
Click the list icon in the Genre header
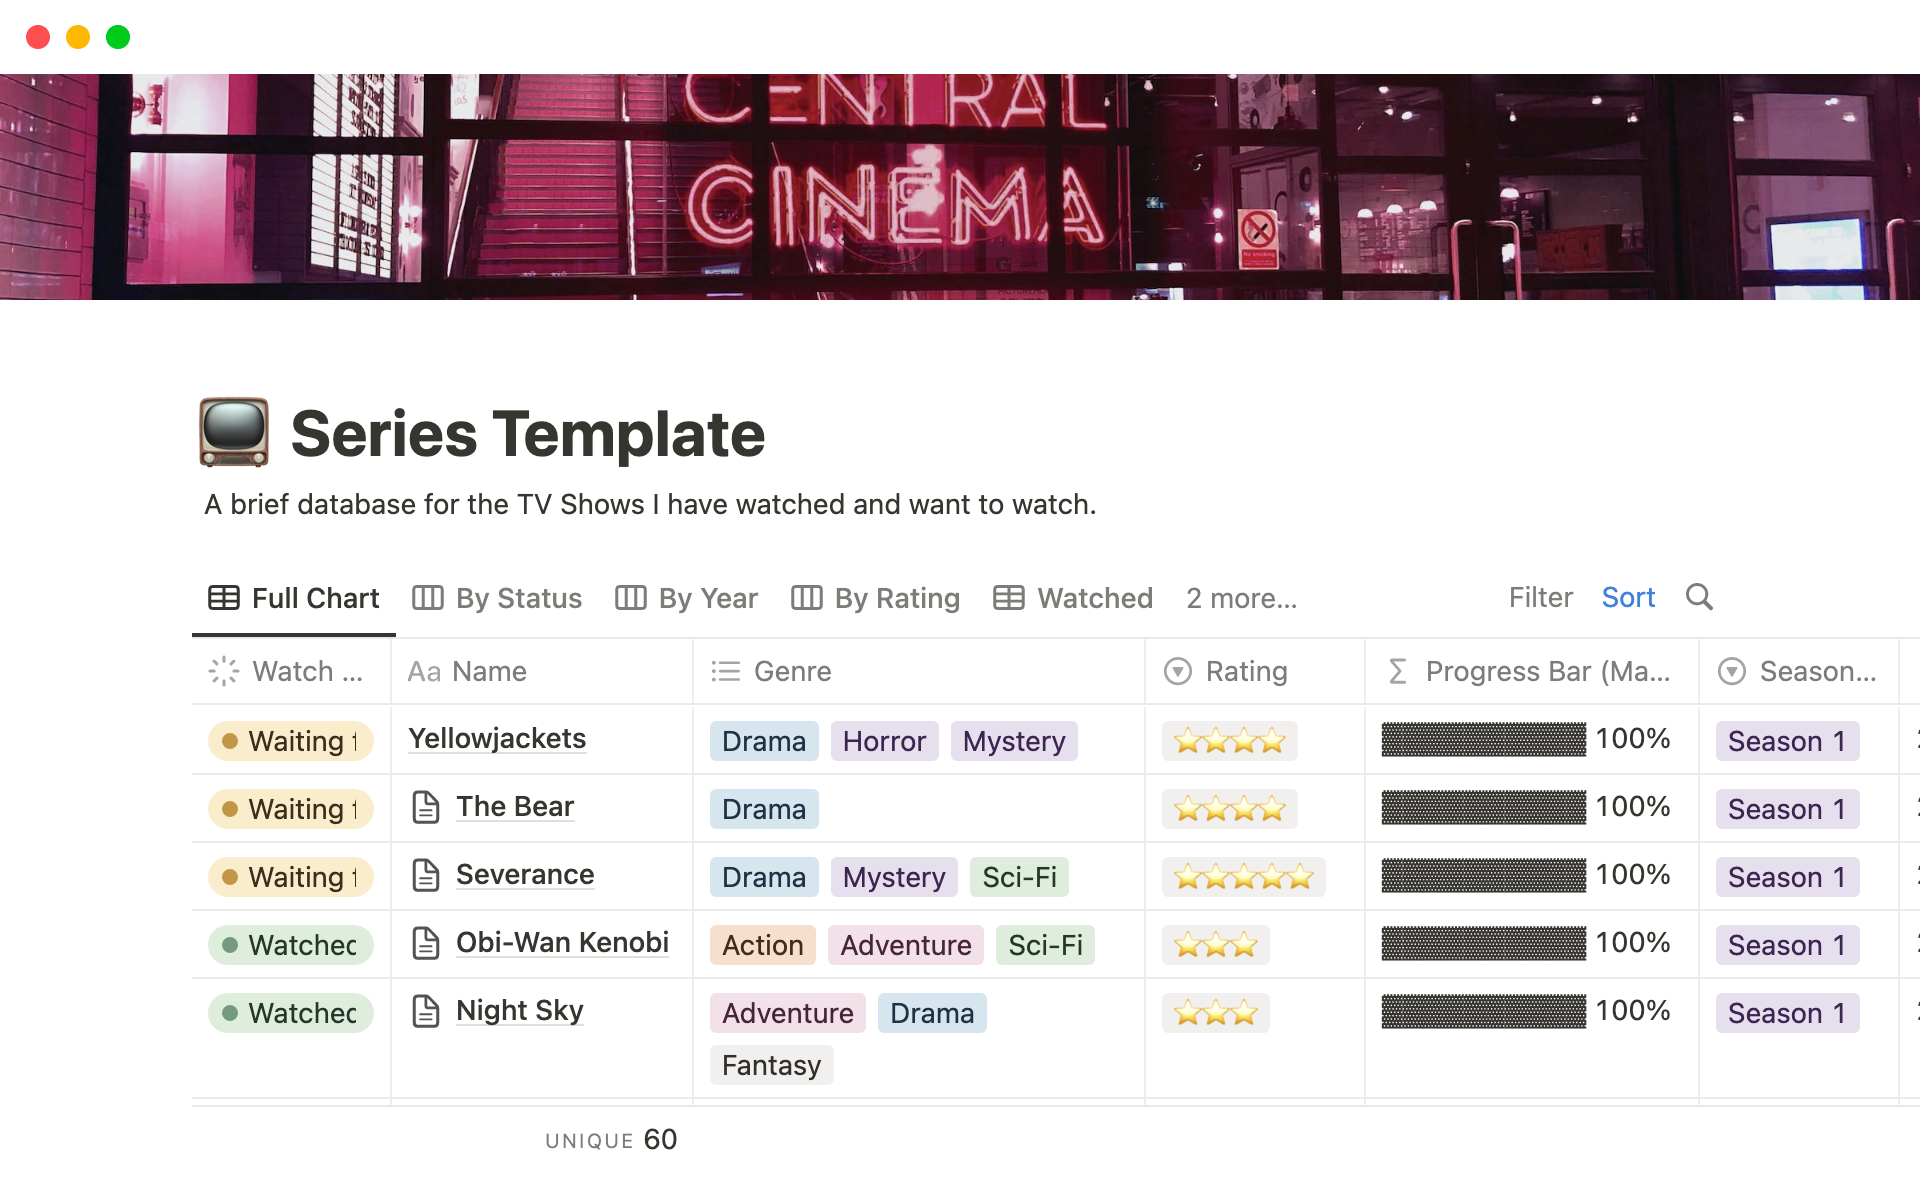click(x=724, y=671)
